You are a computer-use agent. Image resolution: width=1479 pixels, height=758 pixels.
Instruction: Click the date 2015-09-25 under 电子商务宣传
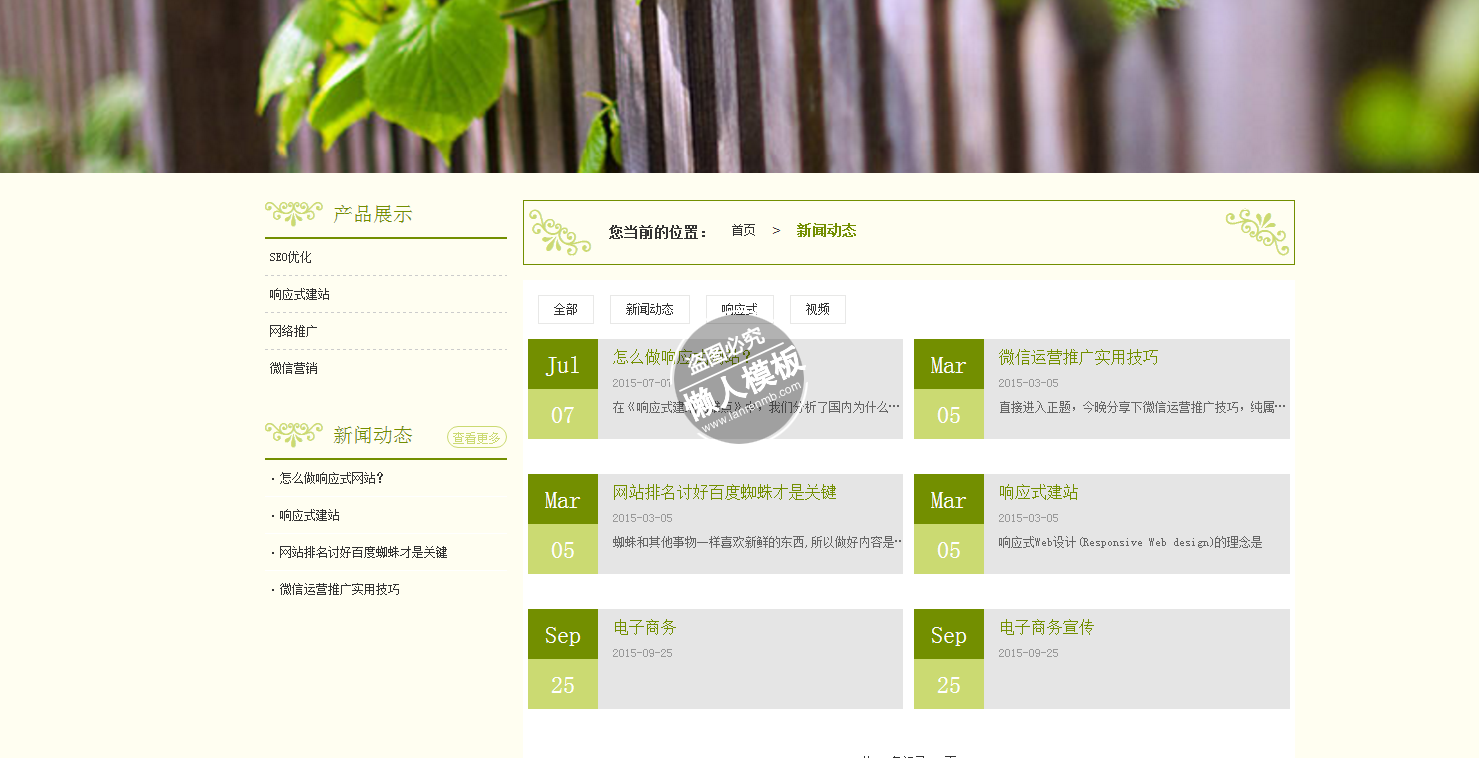[1028, 653]
